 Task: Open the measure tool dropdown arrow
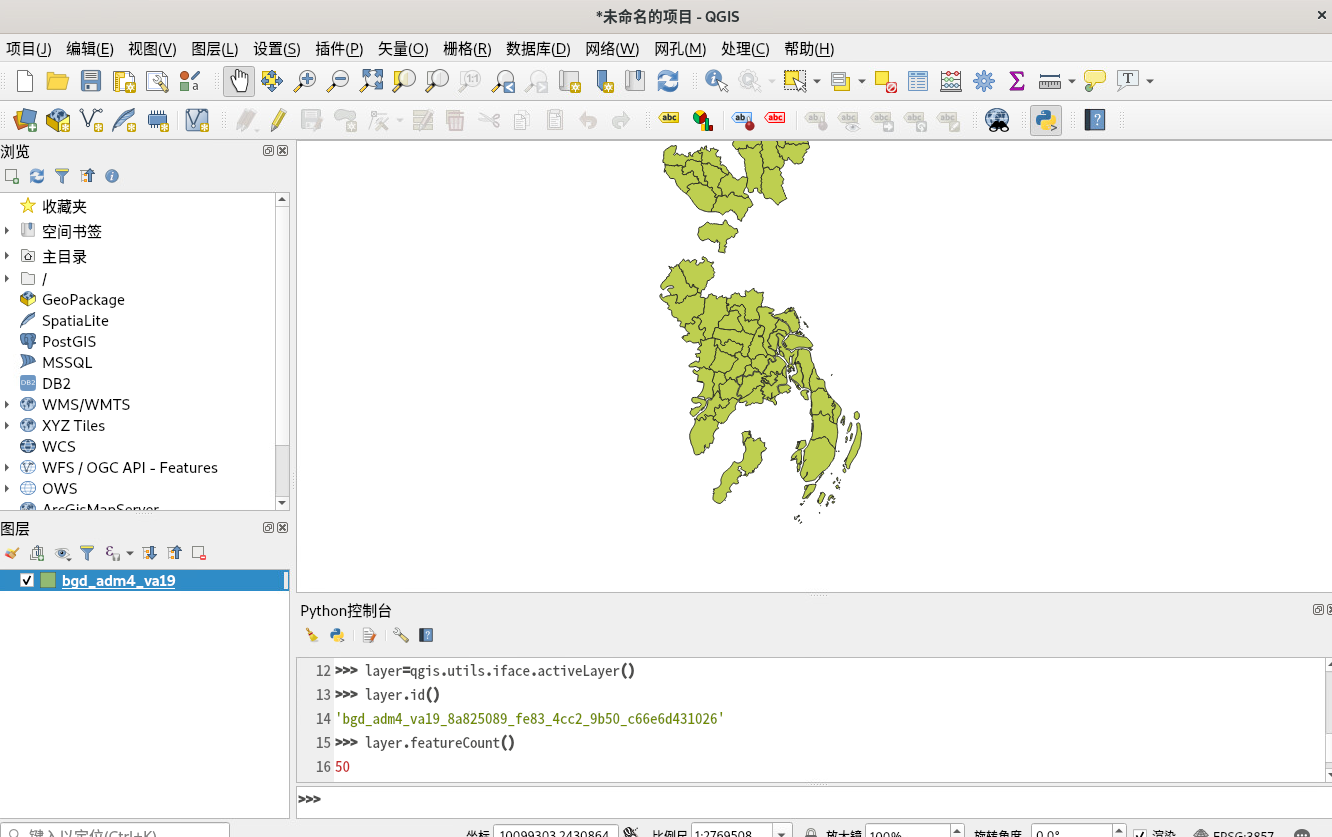[1072, 81]
